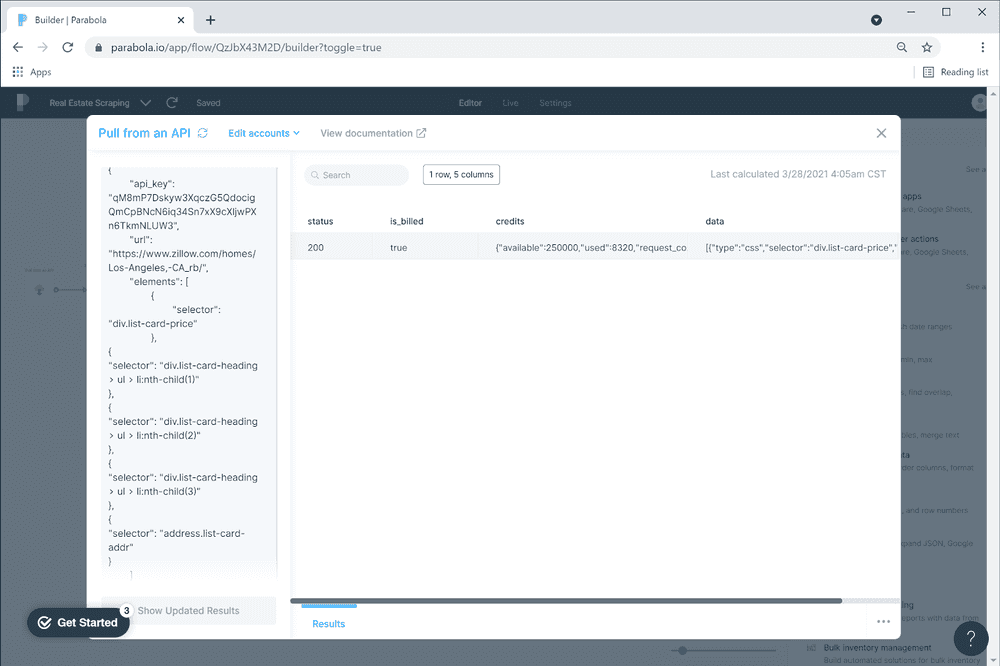Click the Show Updated Results button
This screenshot has height=666, width=1000.
coord(189,610)
